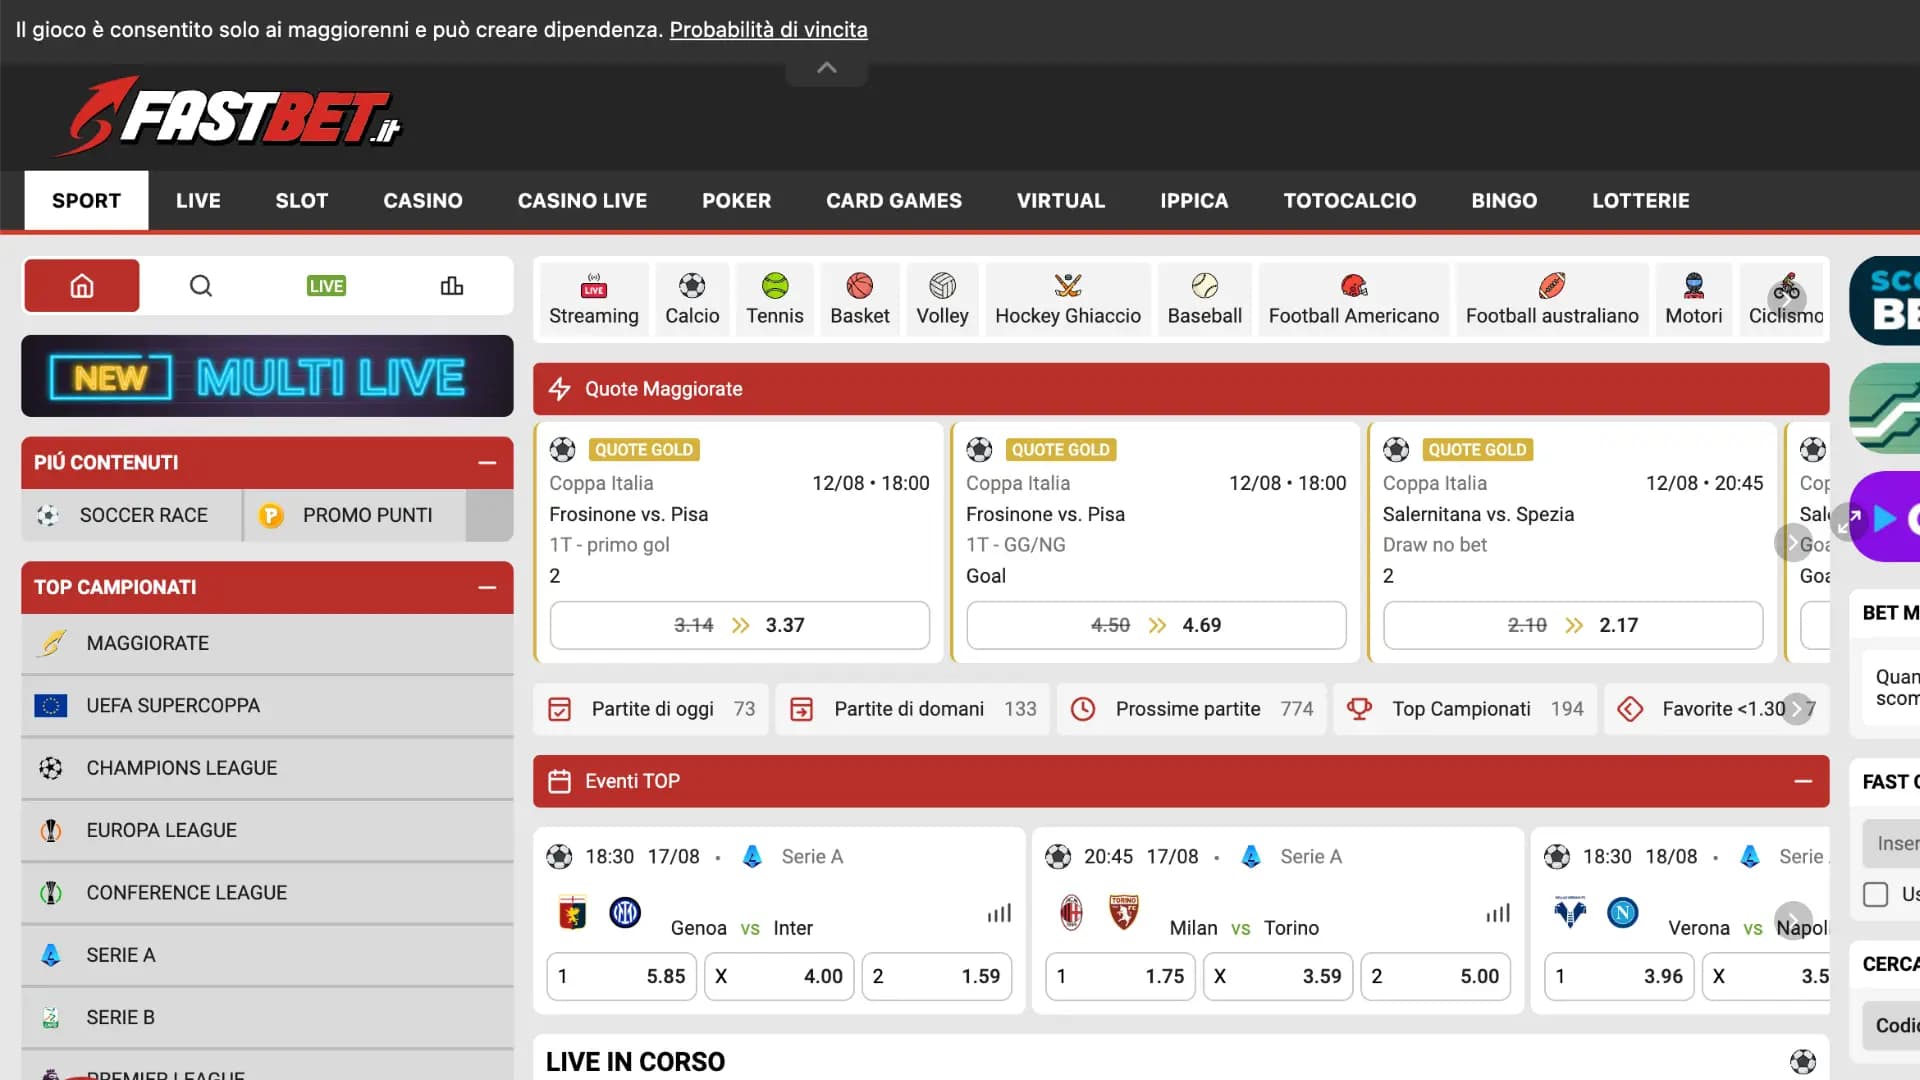Tick the checkbox in Fast panel
The width and height of the screenshot is (1920, 1080).
click(x=1875, y=894)
